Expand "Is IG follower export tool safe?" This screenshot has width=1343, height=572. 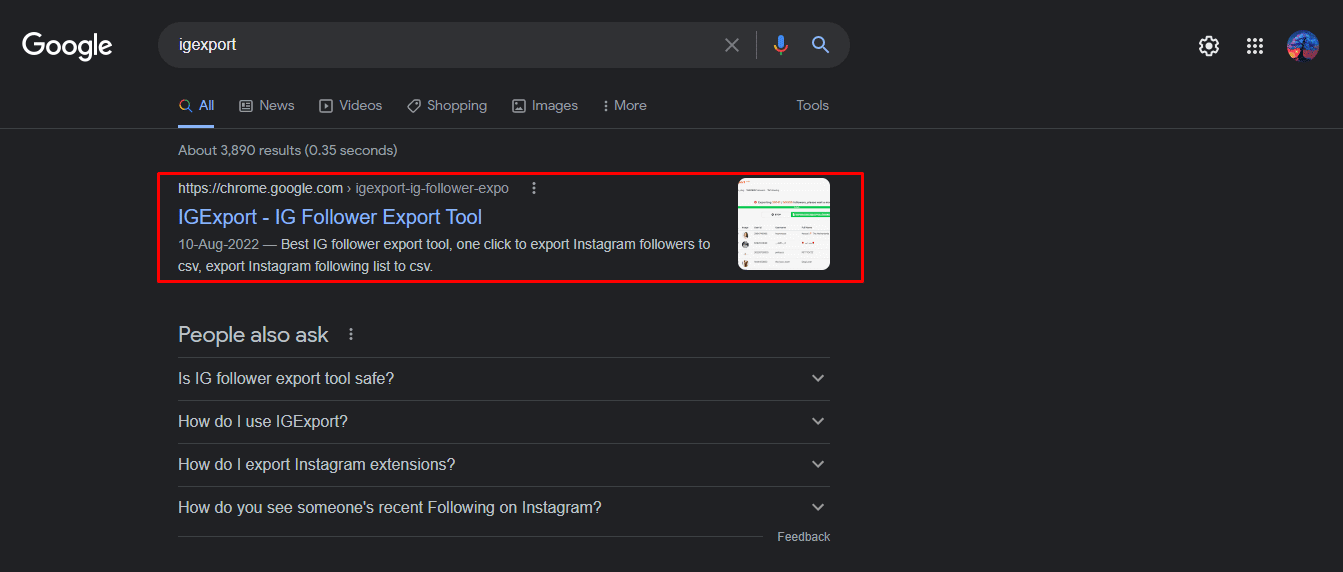click(504, 379)
